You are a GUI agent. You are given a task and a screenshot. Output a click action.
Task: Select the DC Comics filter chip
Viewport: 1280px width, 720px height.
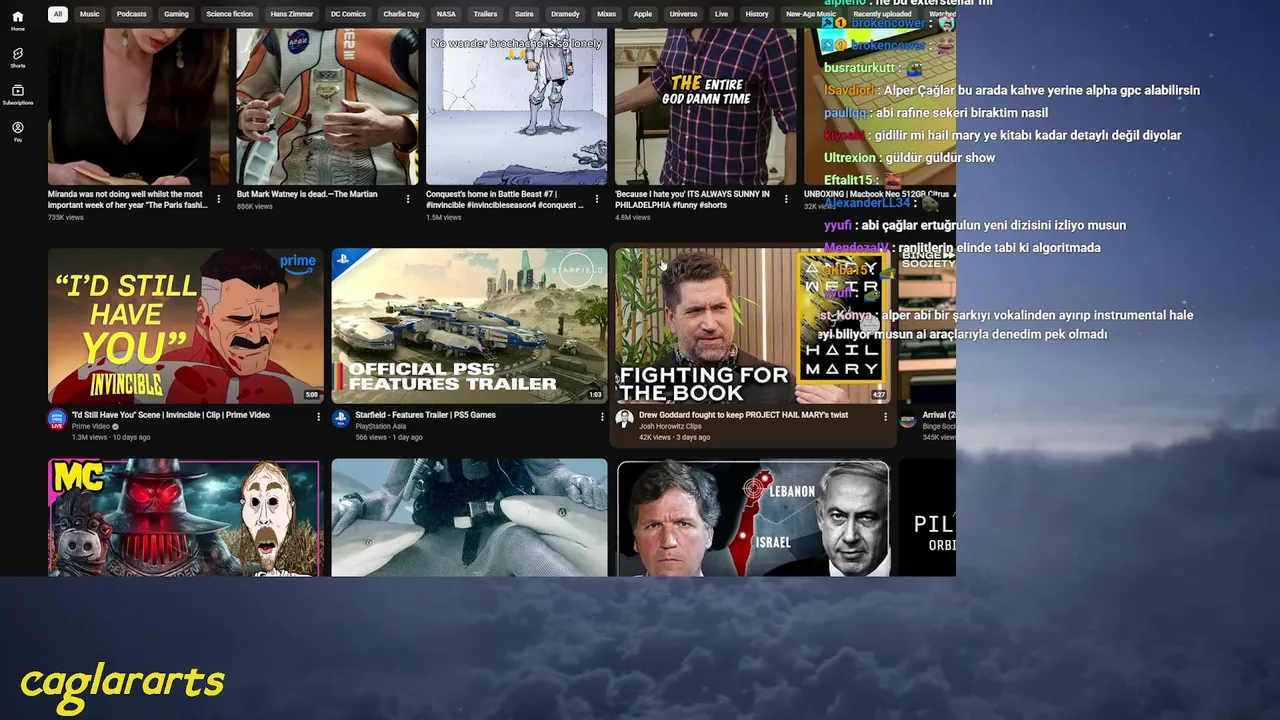pos(348,14)
